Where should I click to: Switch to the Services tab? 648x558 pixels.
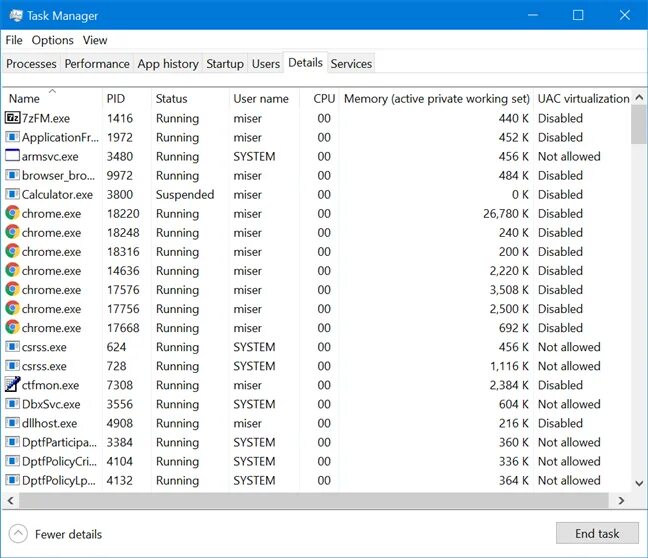(351, 64)
